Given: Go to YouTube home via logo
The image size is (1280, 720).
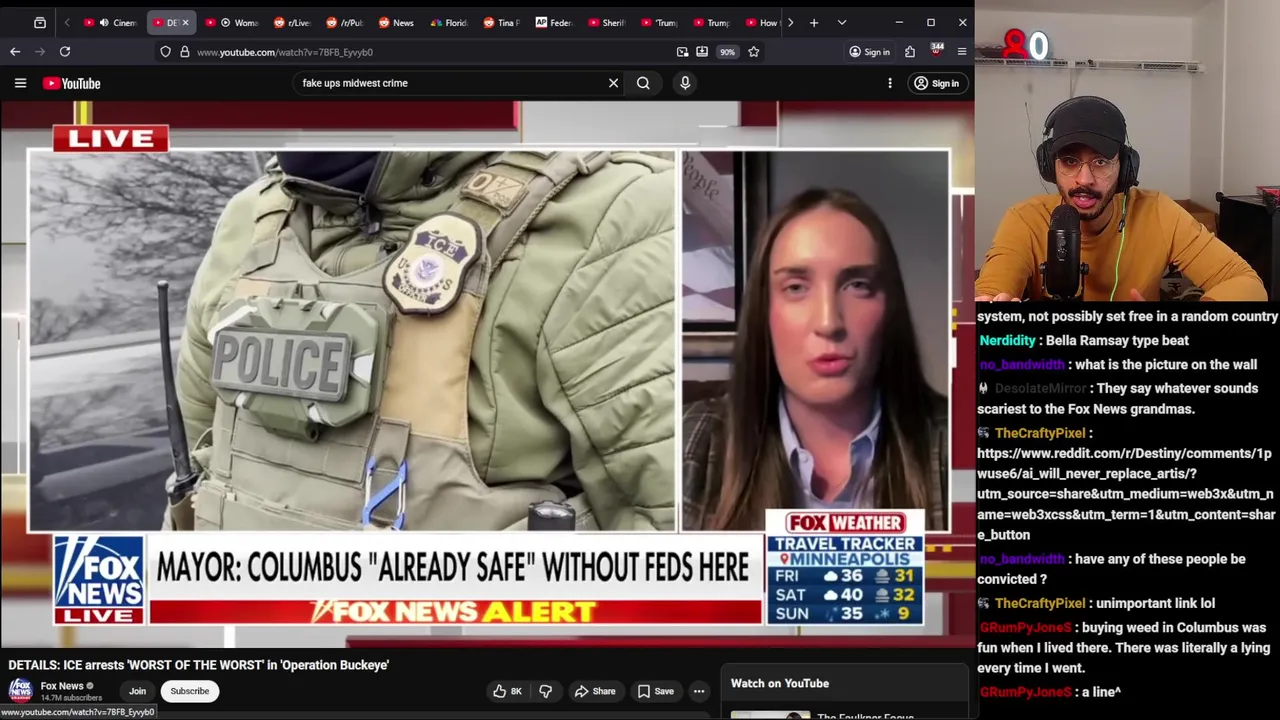Looking at the screenshot, I should pyautogui.click(x=71, y=83).
